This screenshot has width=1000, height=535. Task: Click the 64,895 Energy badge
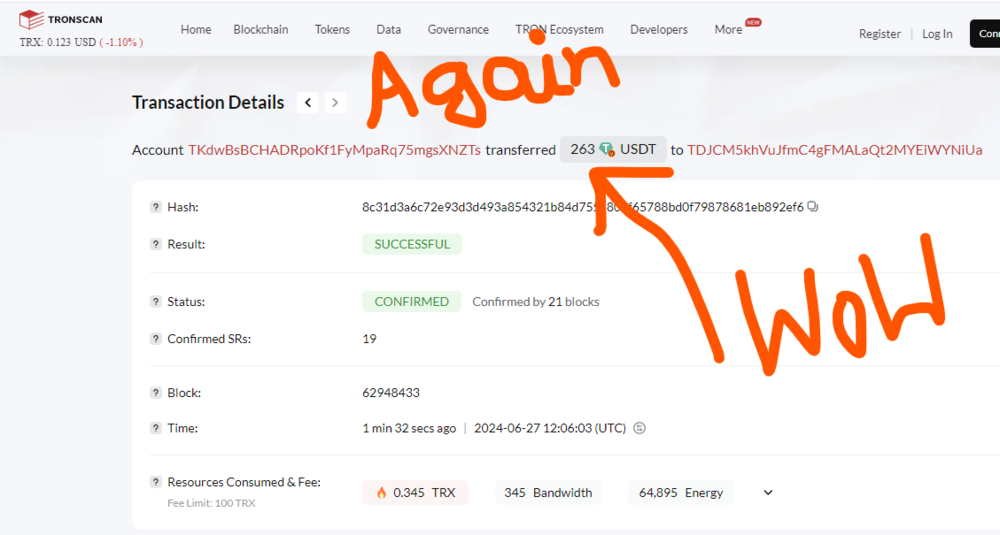[x=680, y=493]
